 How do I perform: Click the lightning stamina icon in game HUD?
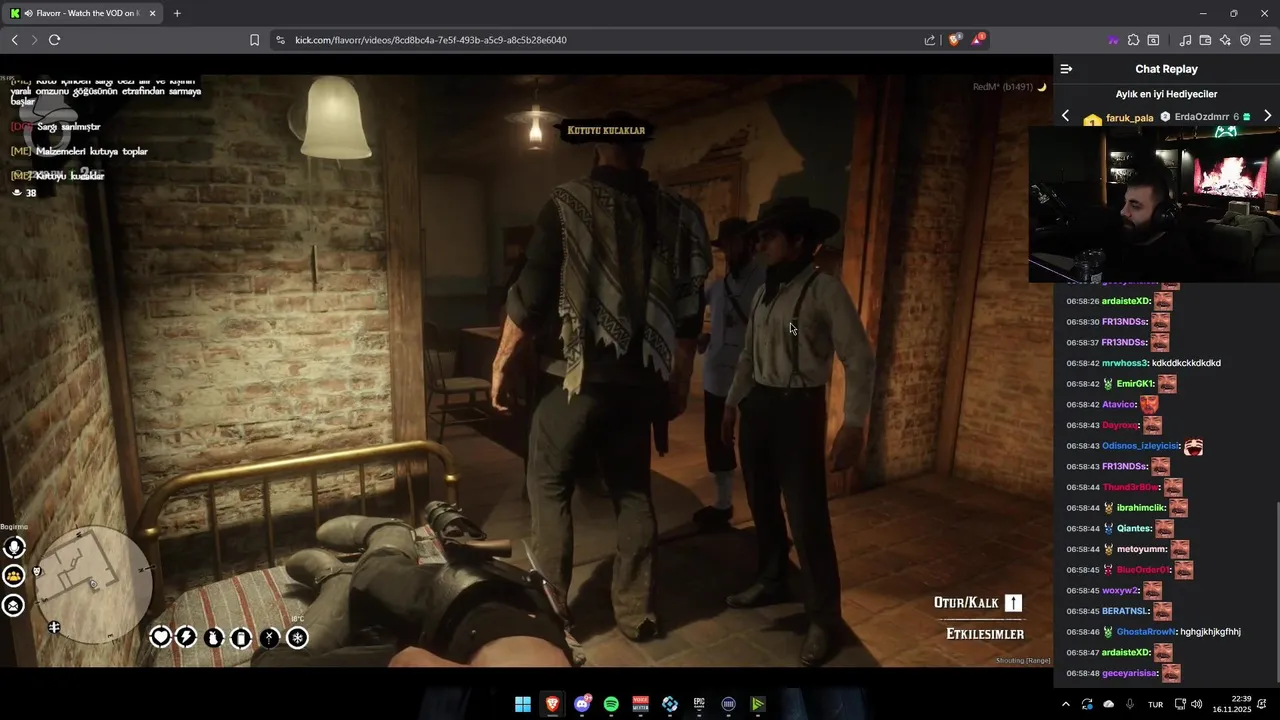point(186,637)
